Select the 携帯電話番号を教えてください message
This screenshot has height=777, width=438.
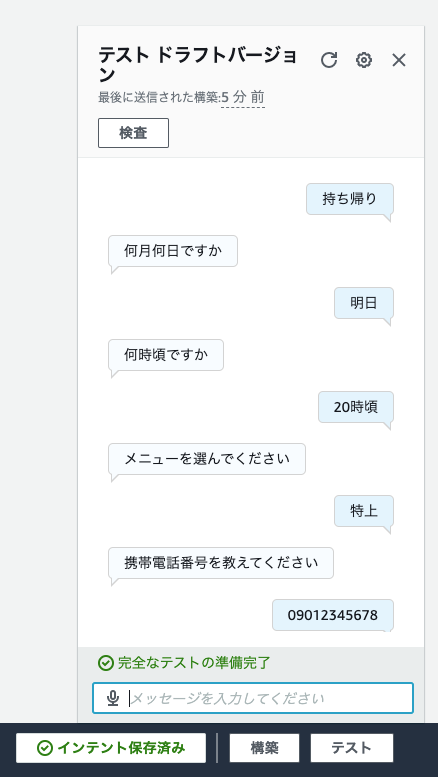coord(221,563)
